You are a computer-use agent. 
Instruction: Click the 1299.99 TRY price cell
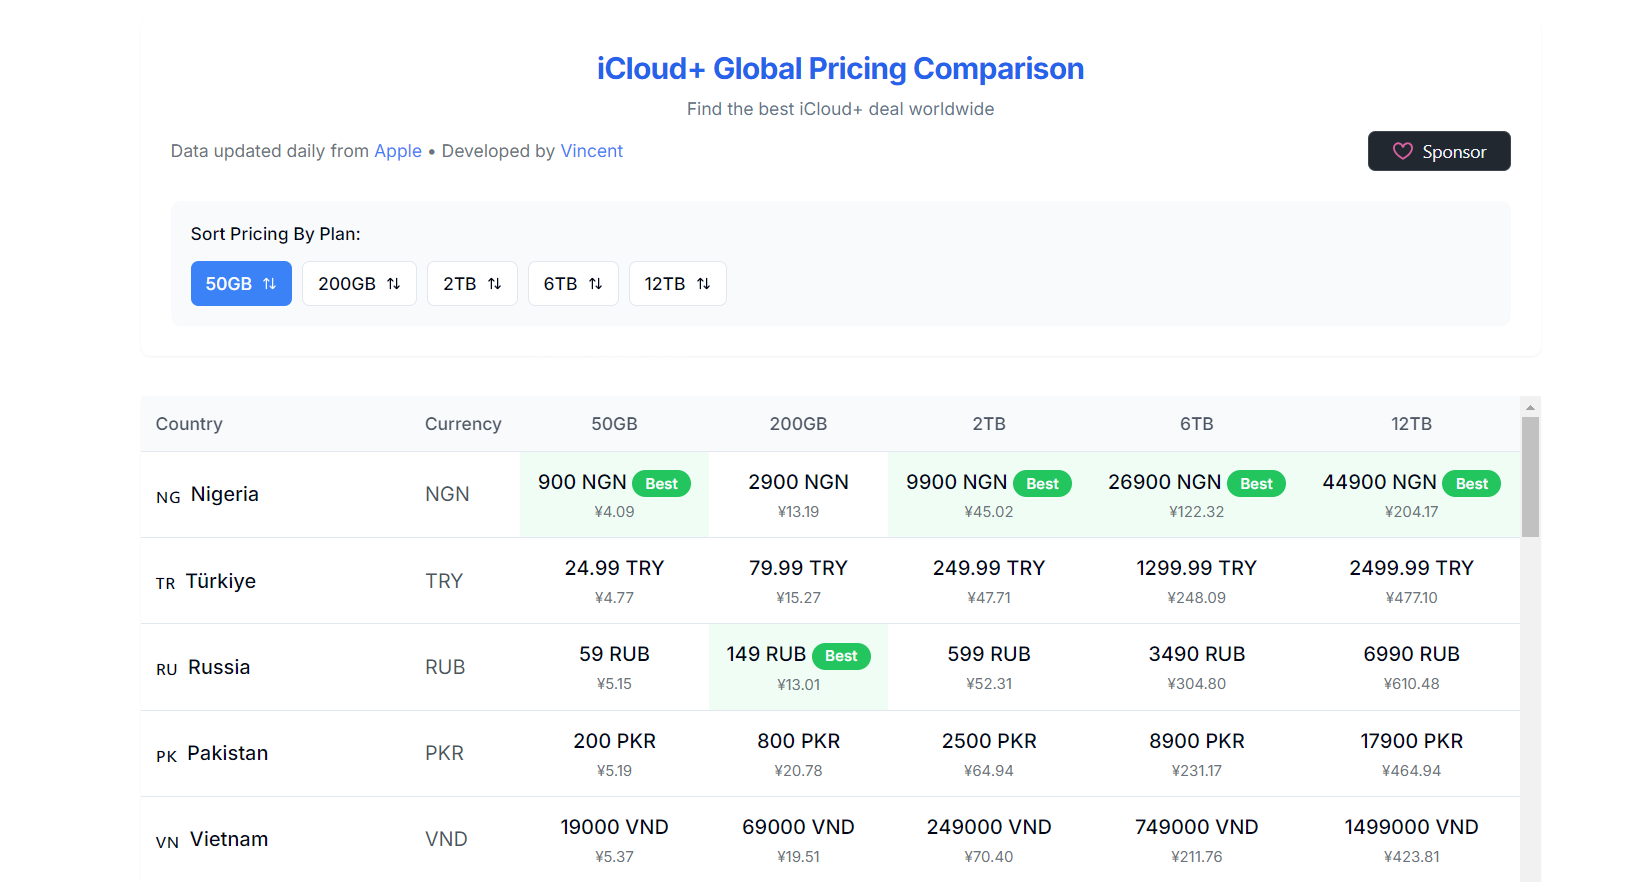tap(1196, 581)
